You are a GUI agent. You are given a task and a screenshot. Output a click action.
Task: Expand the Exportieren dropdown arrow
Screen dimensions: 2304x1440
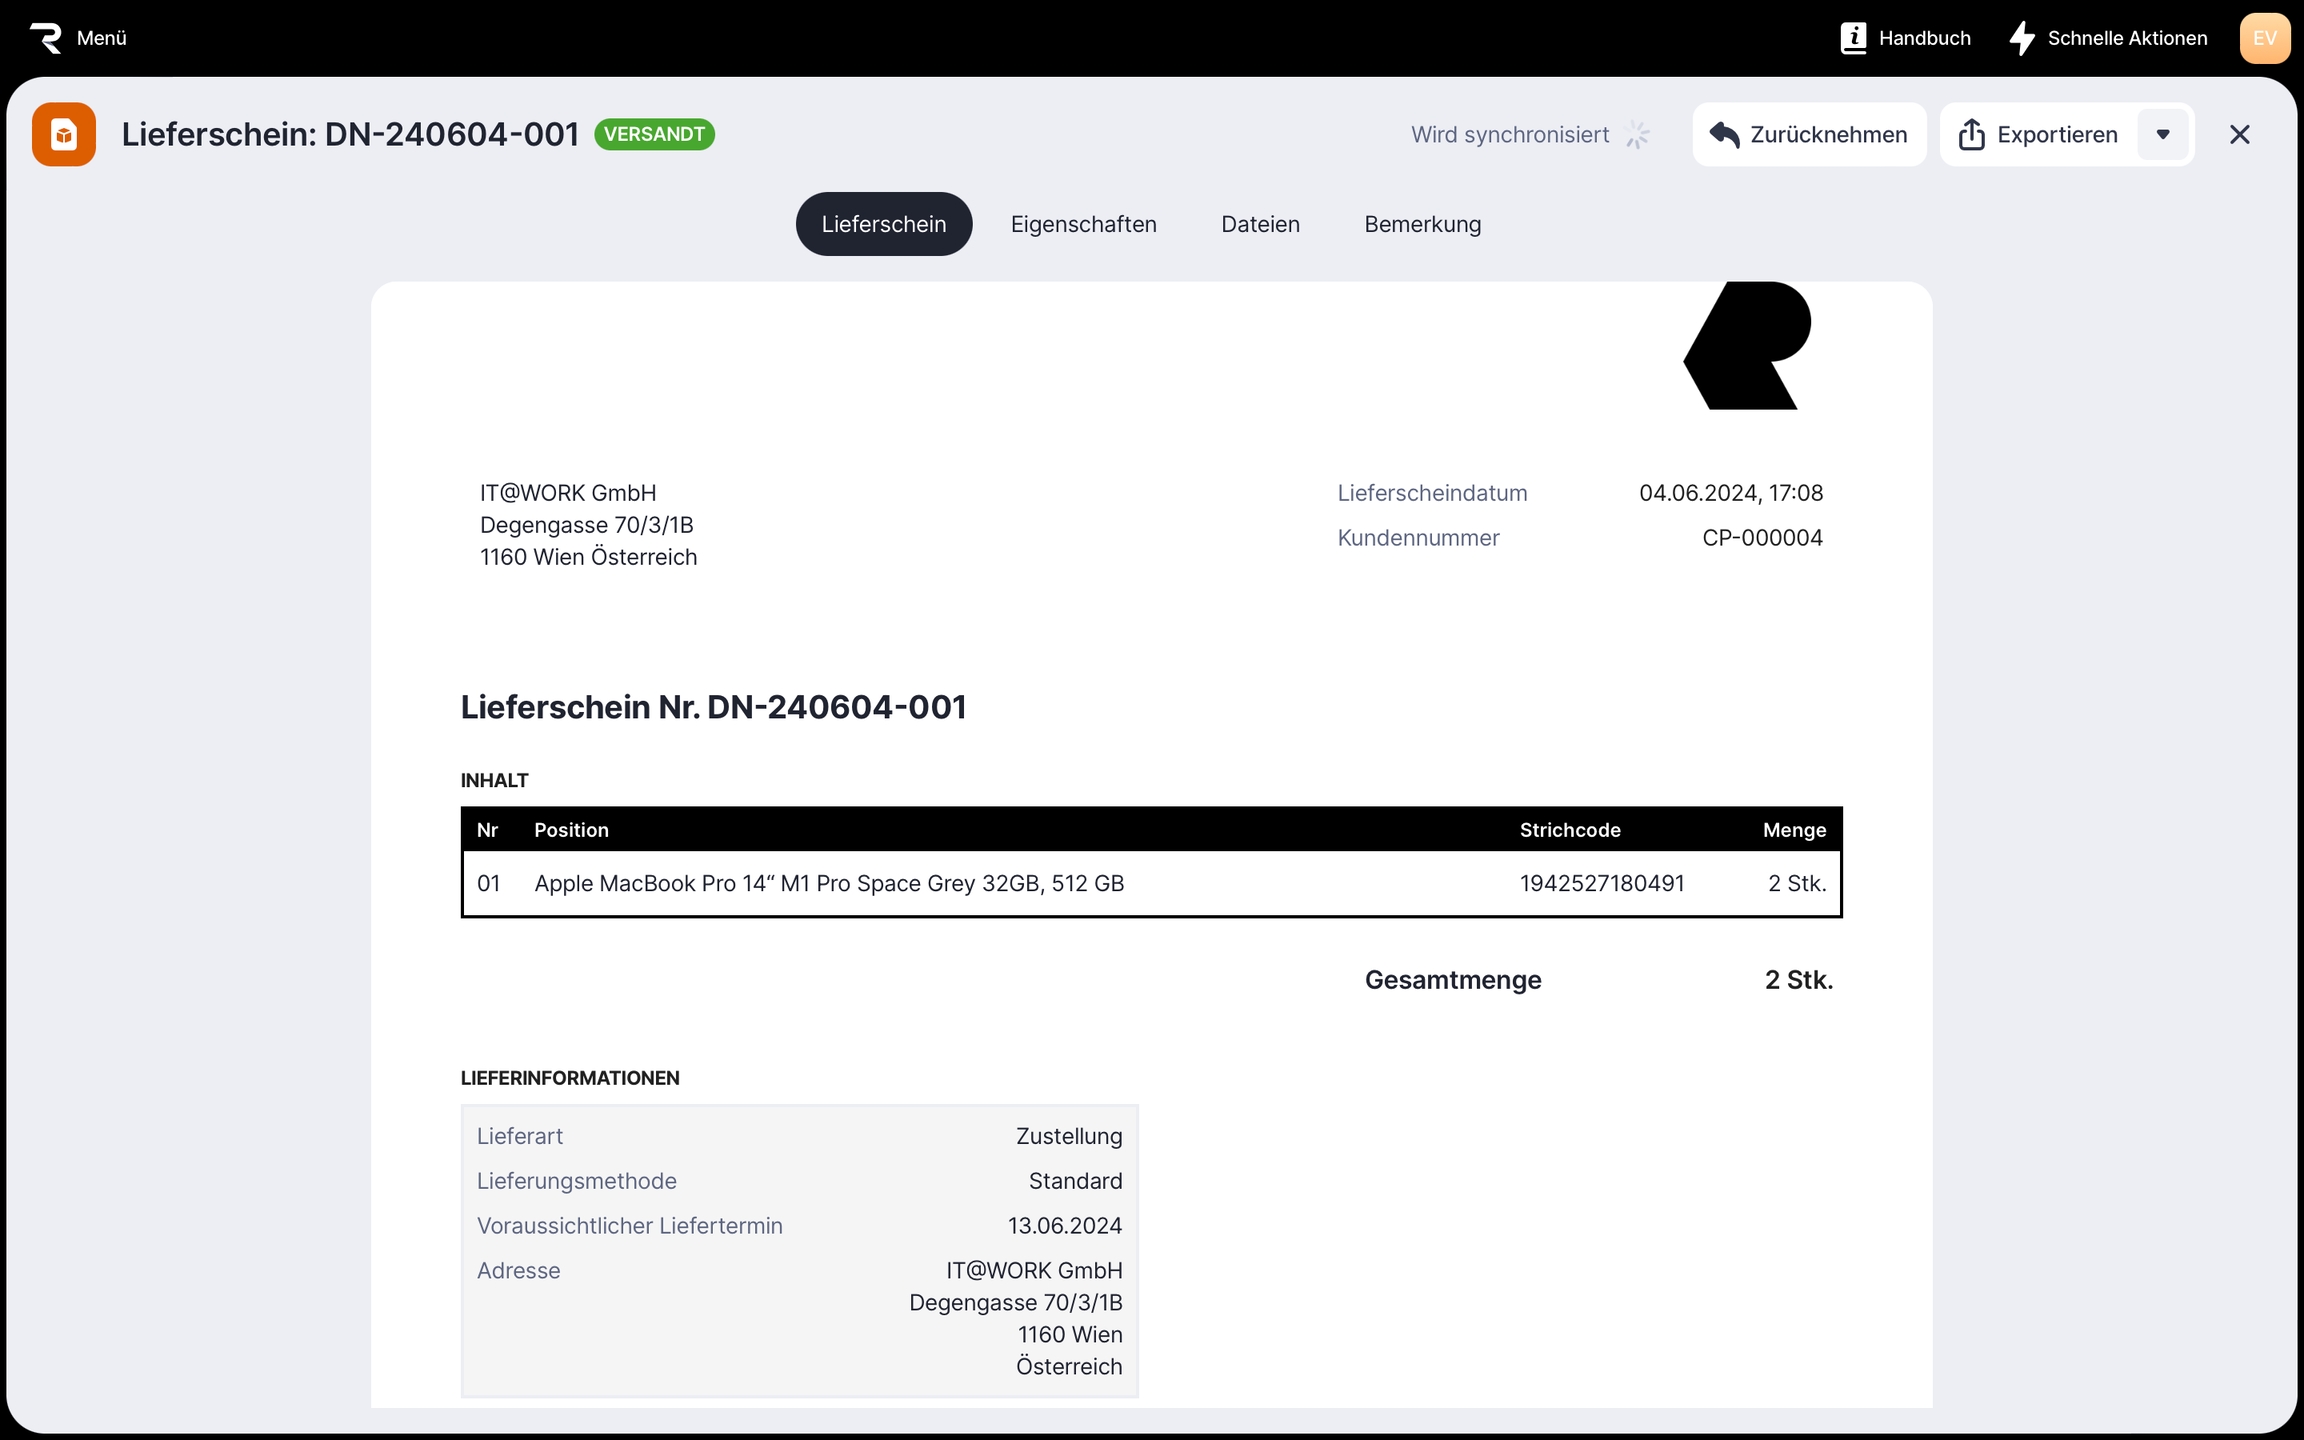point(2163,135)
